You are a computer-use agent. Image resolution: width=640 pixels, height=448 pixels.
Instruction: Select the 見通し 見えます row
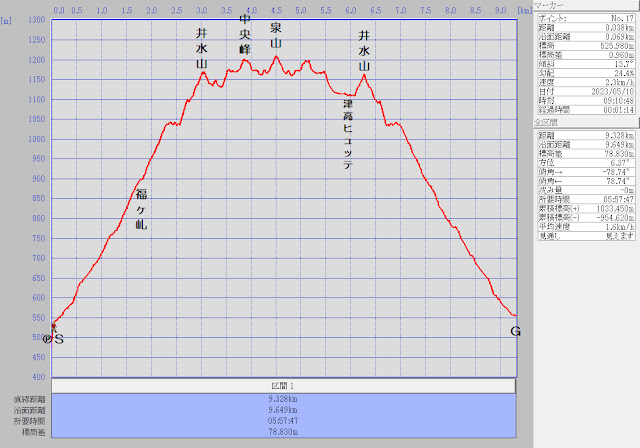586,236
